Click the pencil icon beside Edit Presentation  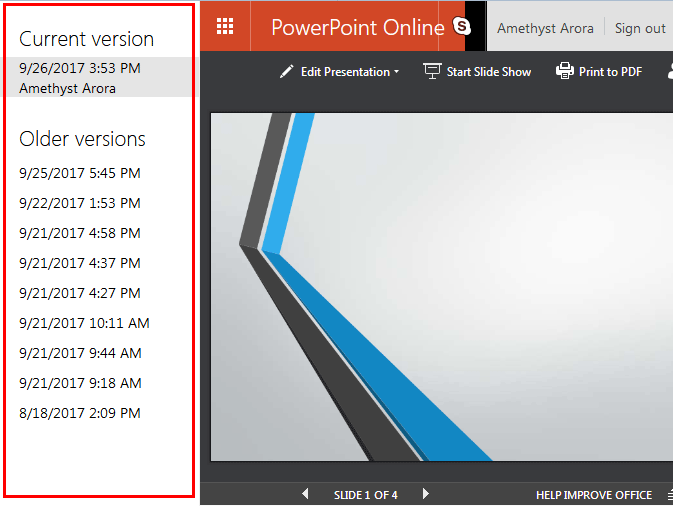[287, 72]
